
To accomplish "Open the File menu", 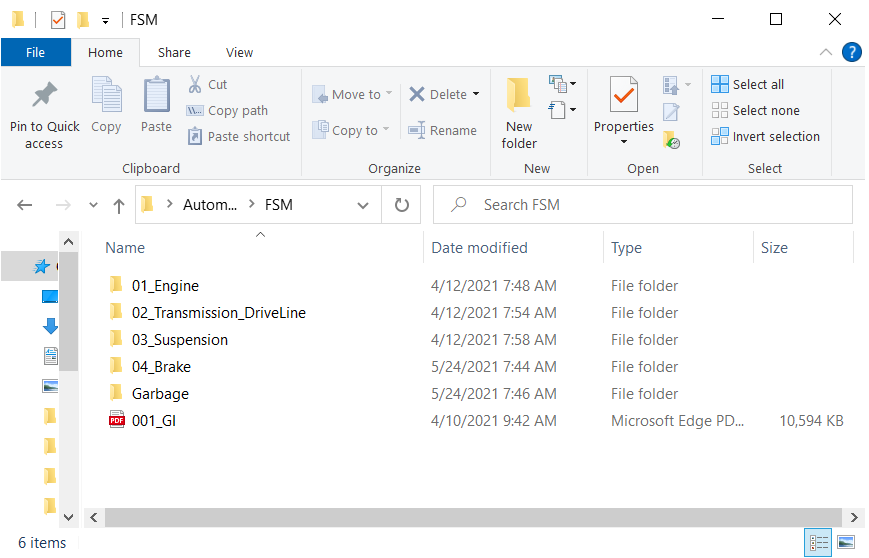I will [x=35, y=53].
